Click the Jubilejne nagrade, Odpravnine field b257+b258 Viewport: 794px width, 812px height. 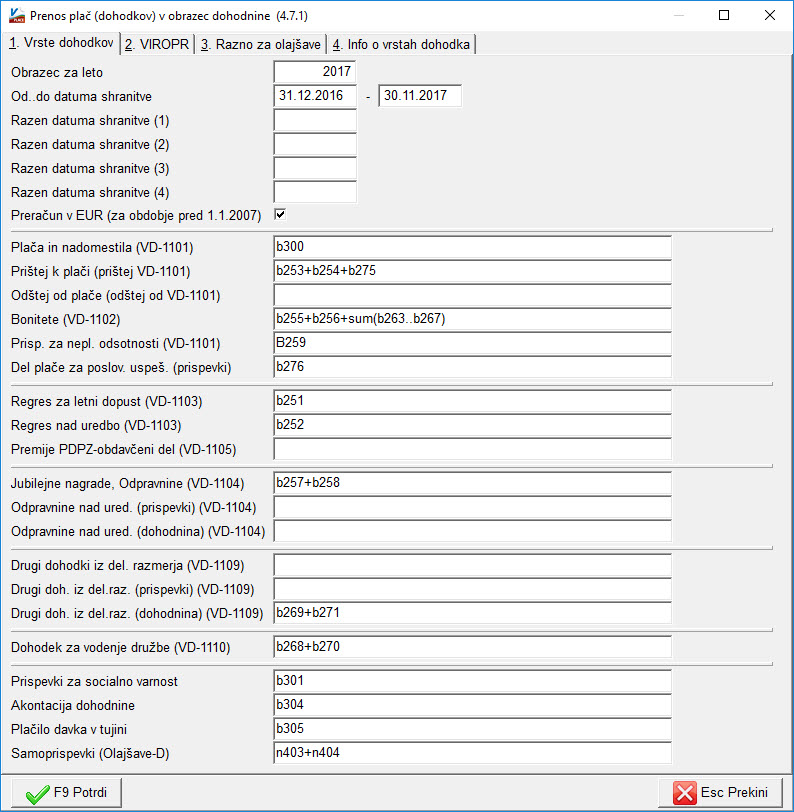pyautogui.click(x=472, y=483)
